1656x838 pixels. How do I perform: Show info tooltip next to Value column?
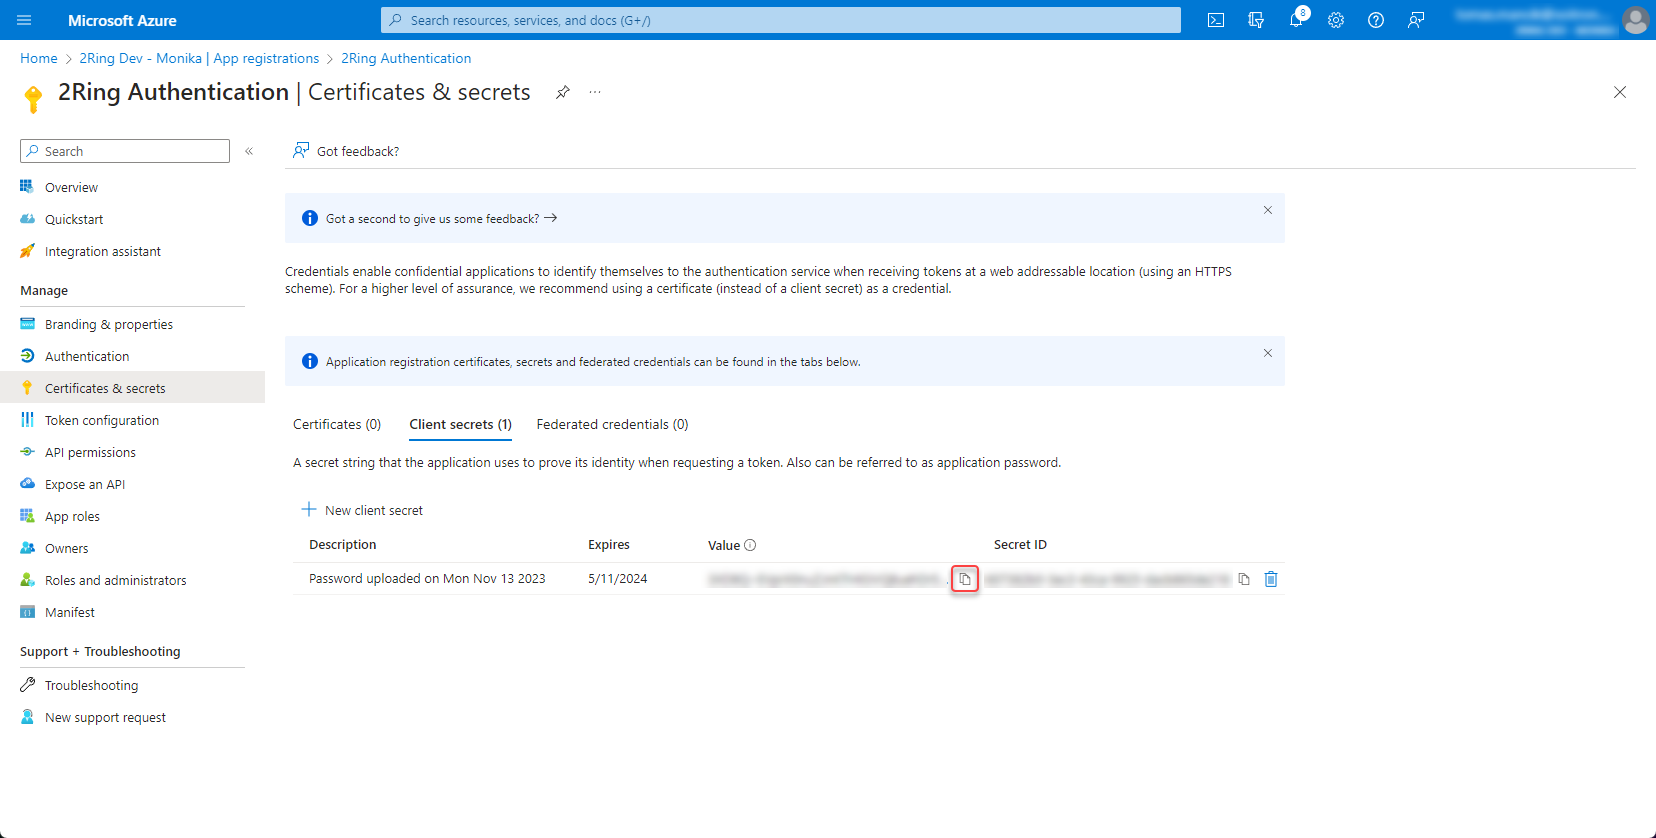pyautogui.click(x=750, y=545)
